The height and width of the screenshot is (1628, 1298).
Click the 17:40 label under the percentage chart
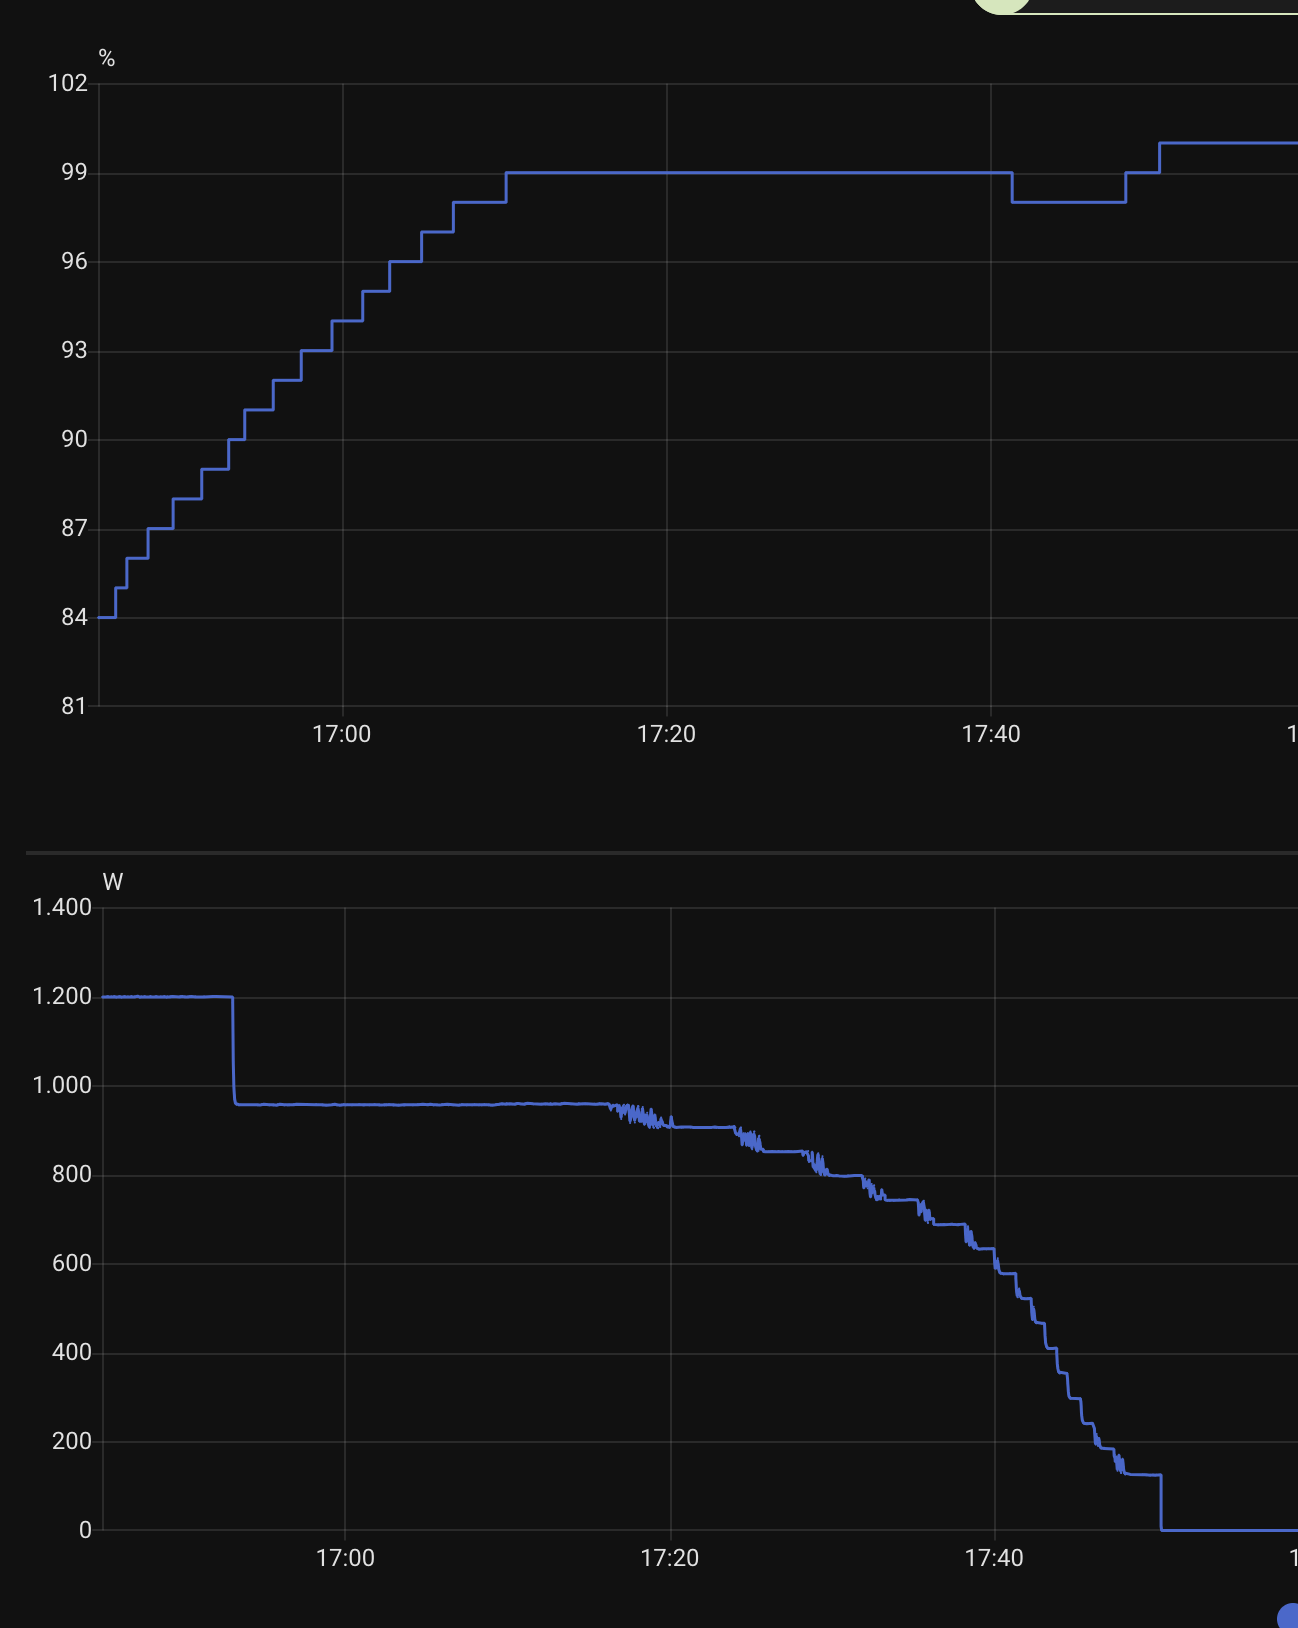point(991,734)
